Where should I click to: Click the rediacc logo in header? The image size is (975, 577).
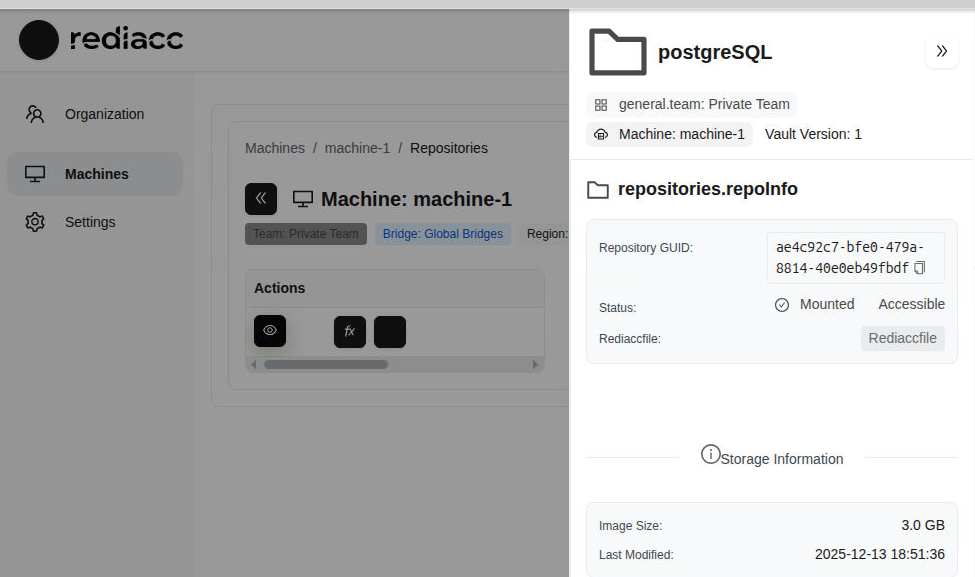pyautogui.click(x=101, y=40)
